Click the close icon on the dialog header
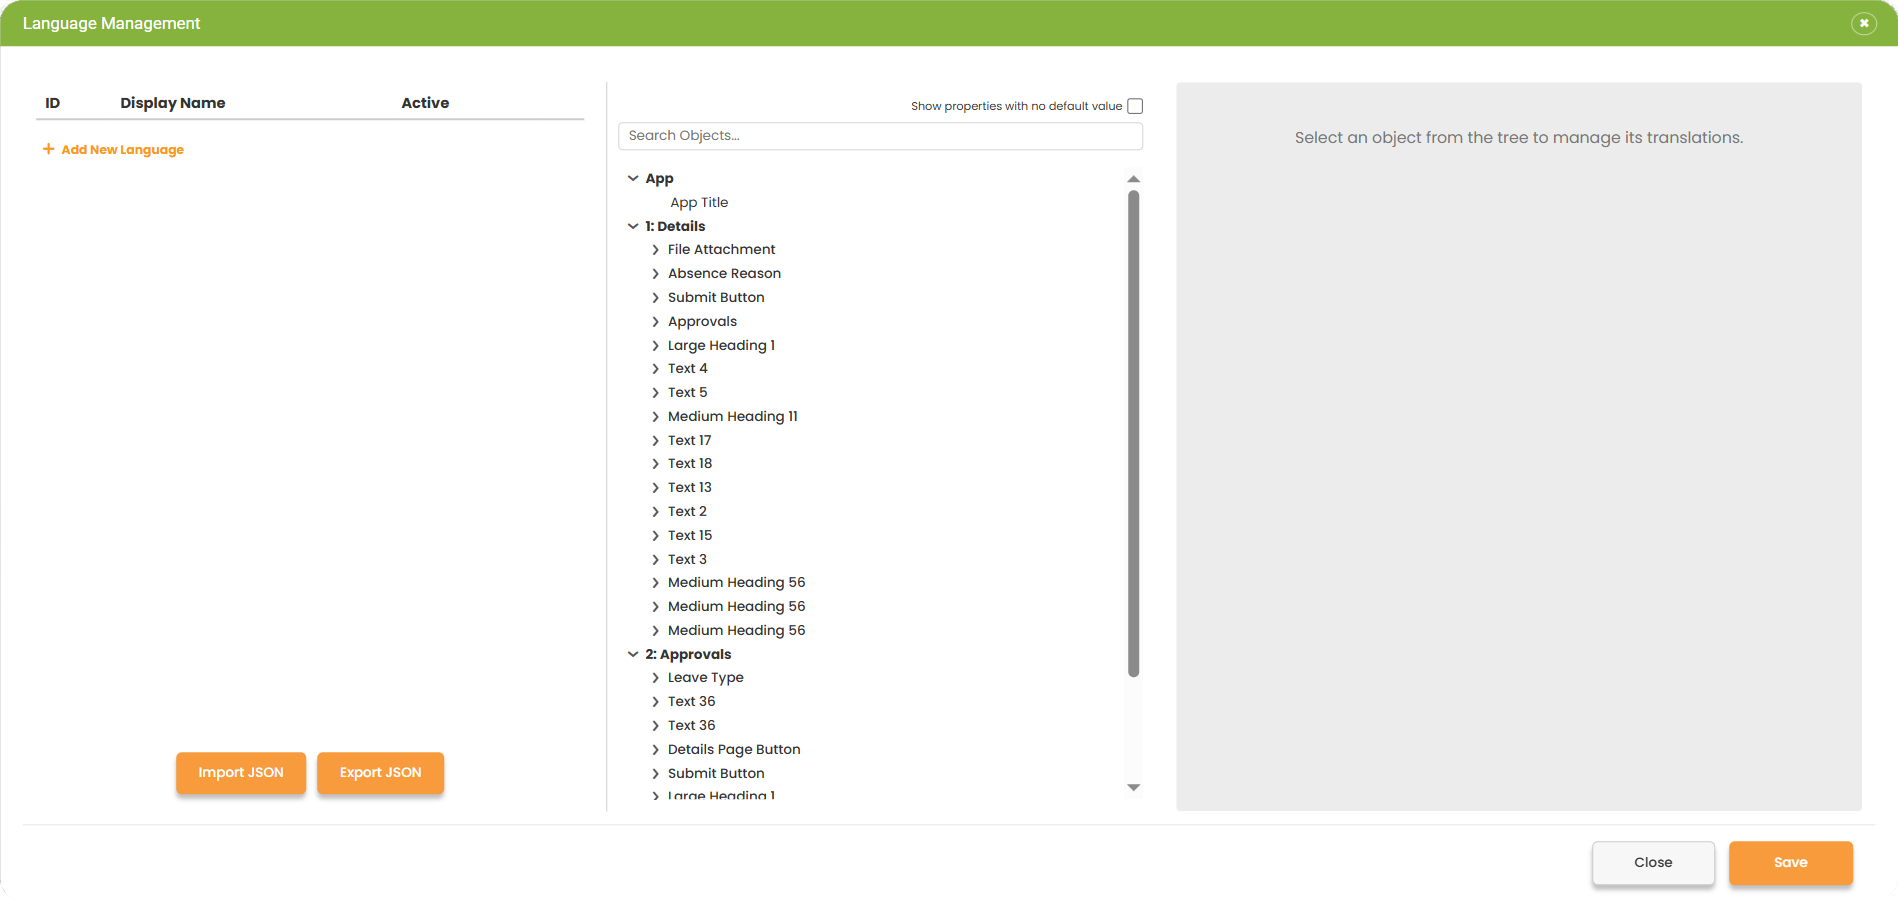Image resolution: width=1898 pixels, height=900 pixels. 1863,22
